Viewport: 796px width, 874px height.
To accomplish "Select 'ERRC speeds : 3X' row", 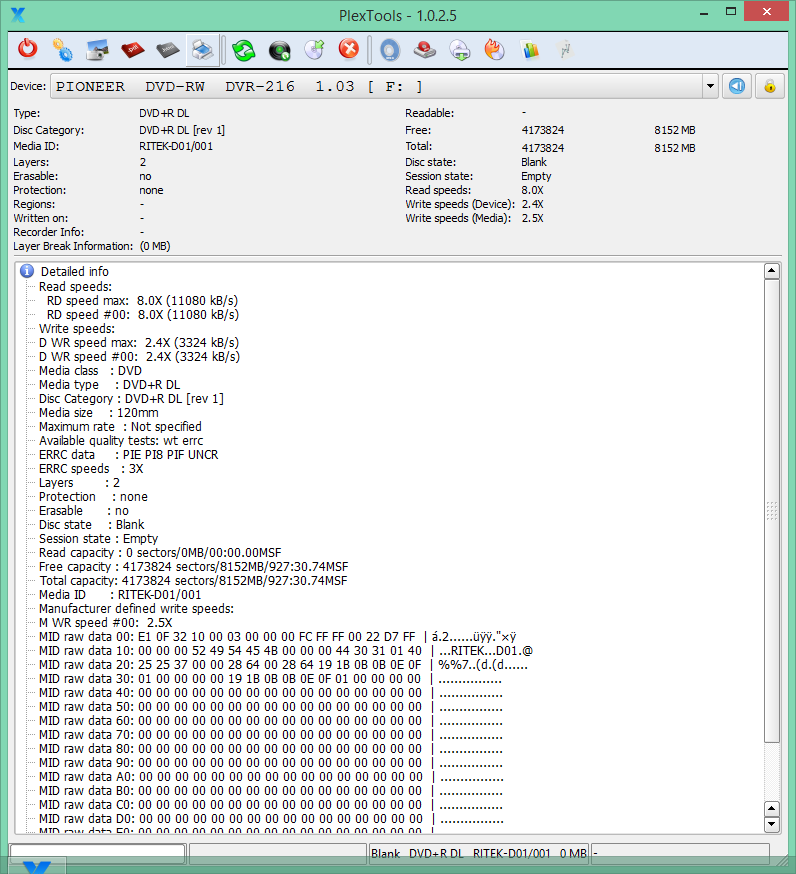I will 91,469.
